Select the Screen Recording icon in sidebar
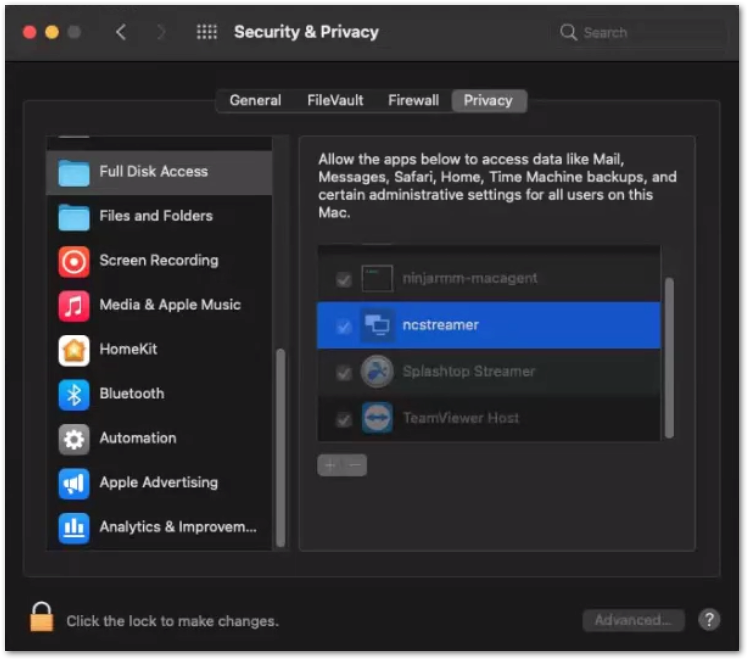This screenshot has height=660, width=748. click(x=74, y=261)
